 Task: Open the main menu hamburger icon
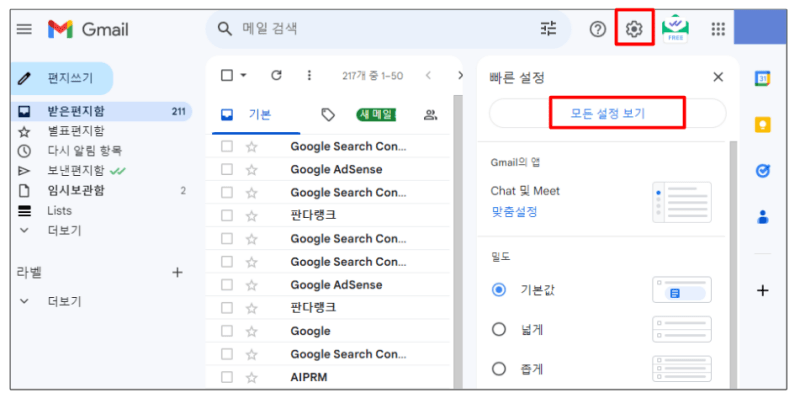(x=24, y=29)
